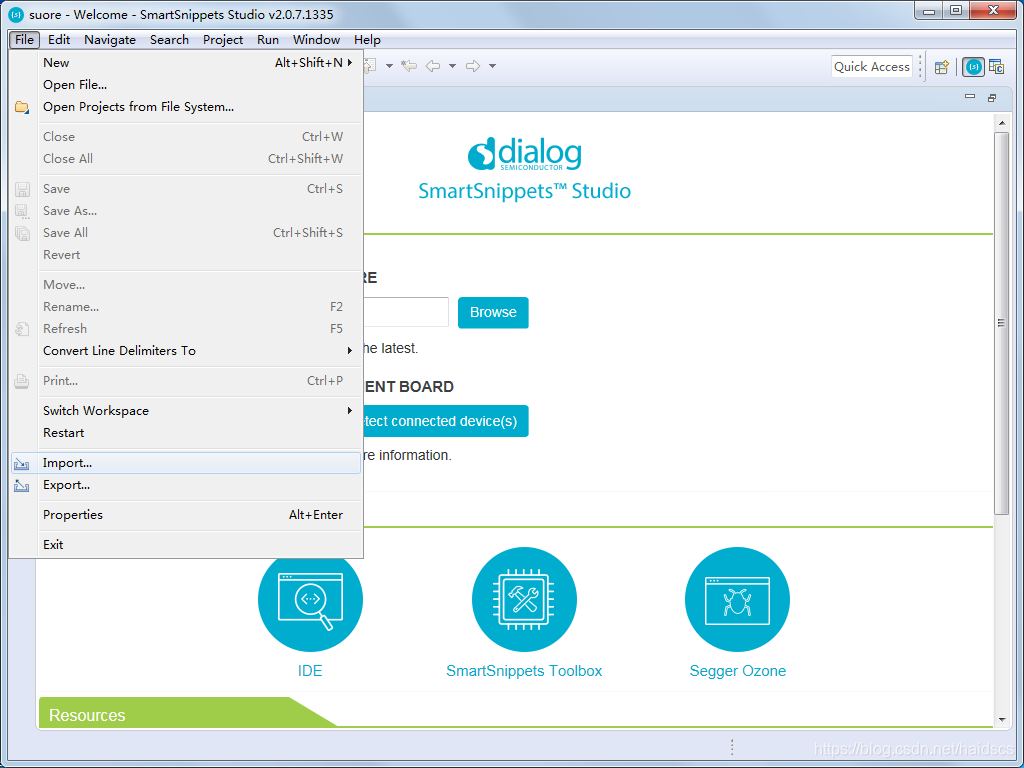Click the scrollbar up arrow
This screenshot has height=768, width=1024.
click(1002, 123)
